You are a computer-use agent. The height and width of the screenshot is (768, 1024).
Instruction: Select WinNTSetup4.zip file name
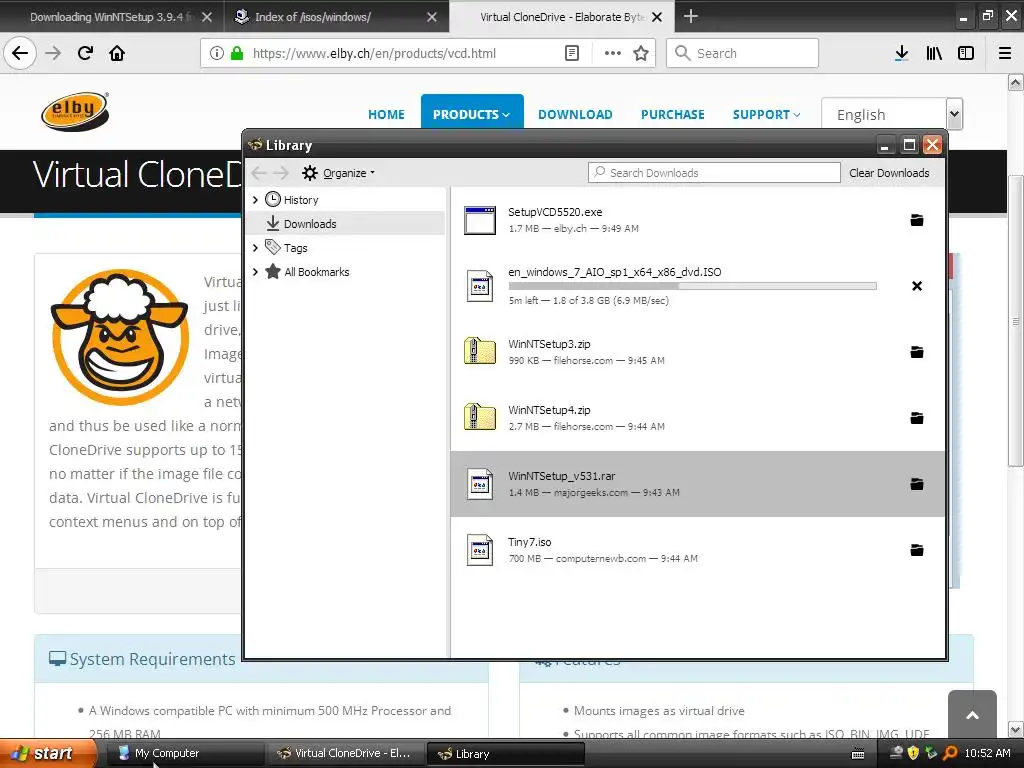click(x=549, y=410)
